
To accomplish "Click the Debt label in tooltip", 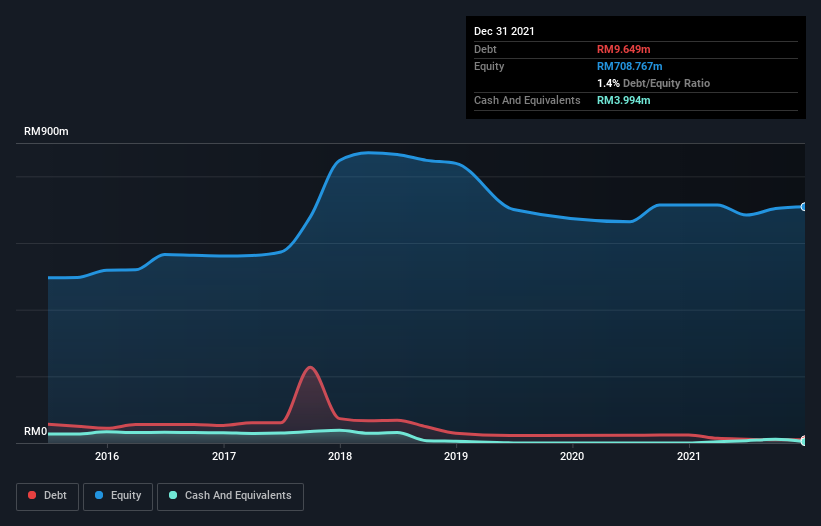I will [485, 49].
